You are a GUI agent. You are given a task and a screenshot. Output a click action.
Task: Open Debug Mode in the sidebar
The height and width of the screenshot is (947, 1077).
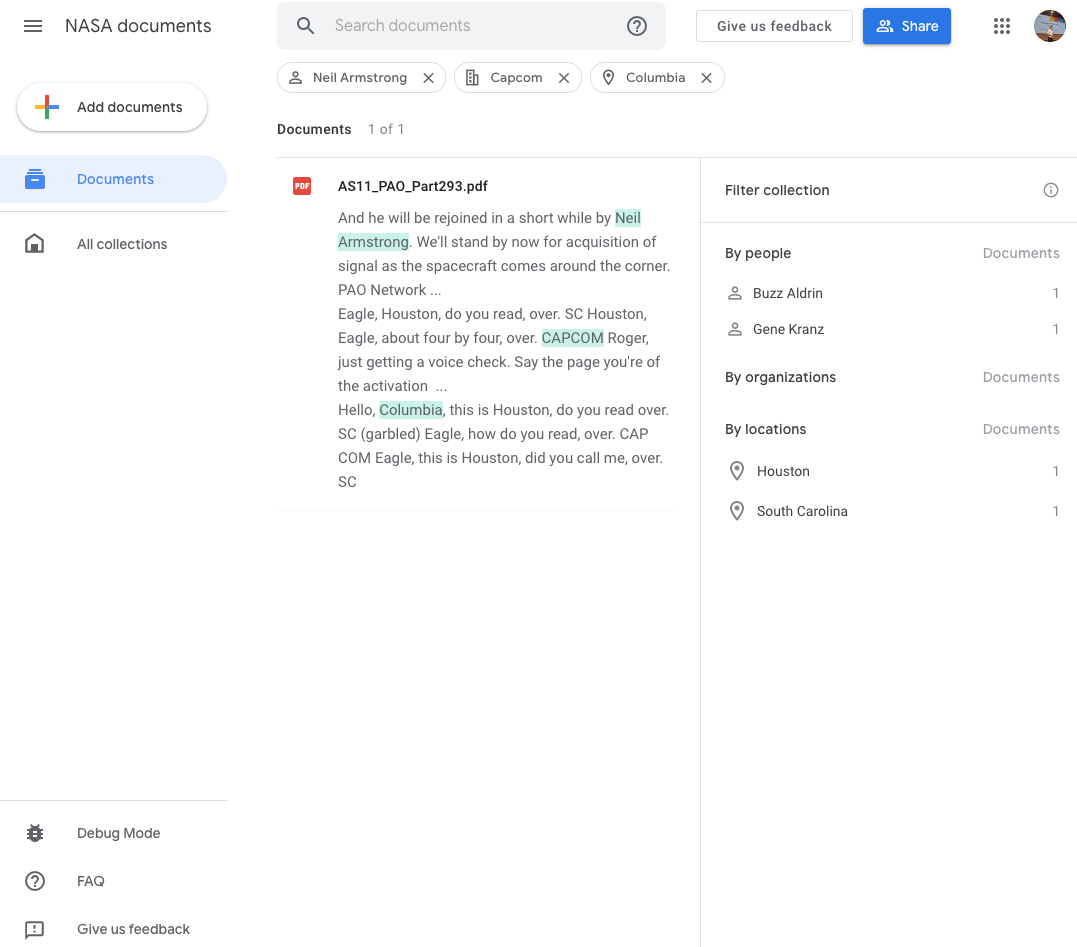point(113,833)
